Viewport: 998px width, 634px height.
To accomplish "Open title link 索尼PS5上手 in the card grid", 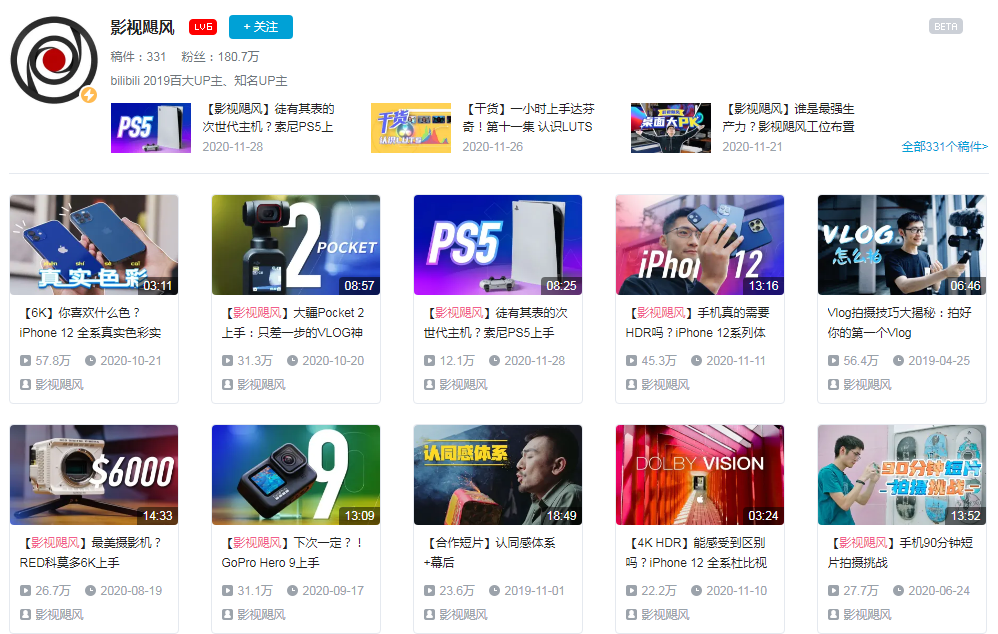I will pos(496,323).
